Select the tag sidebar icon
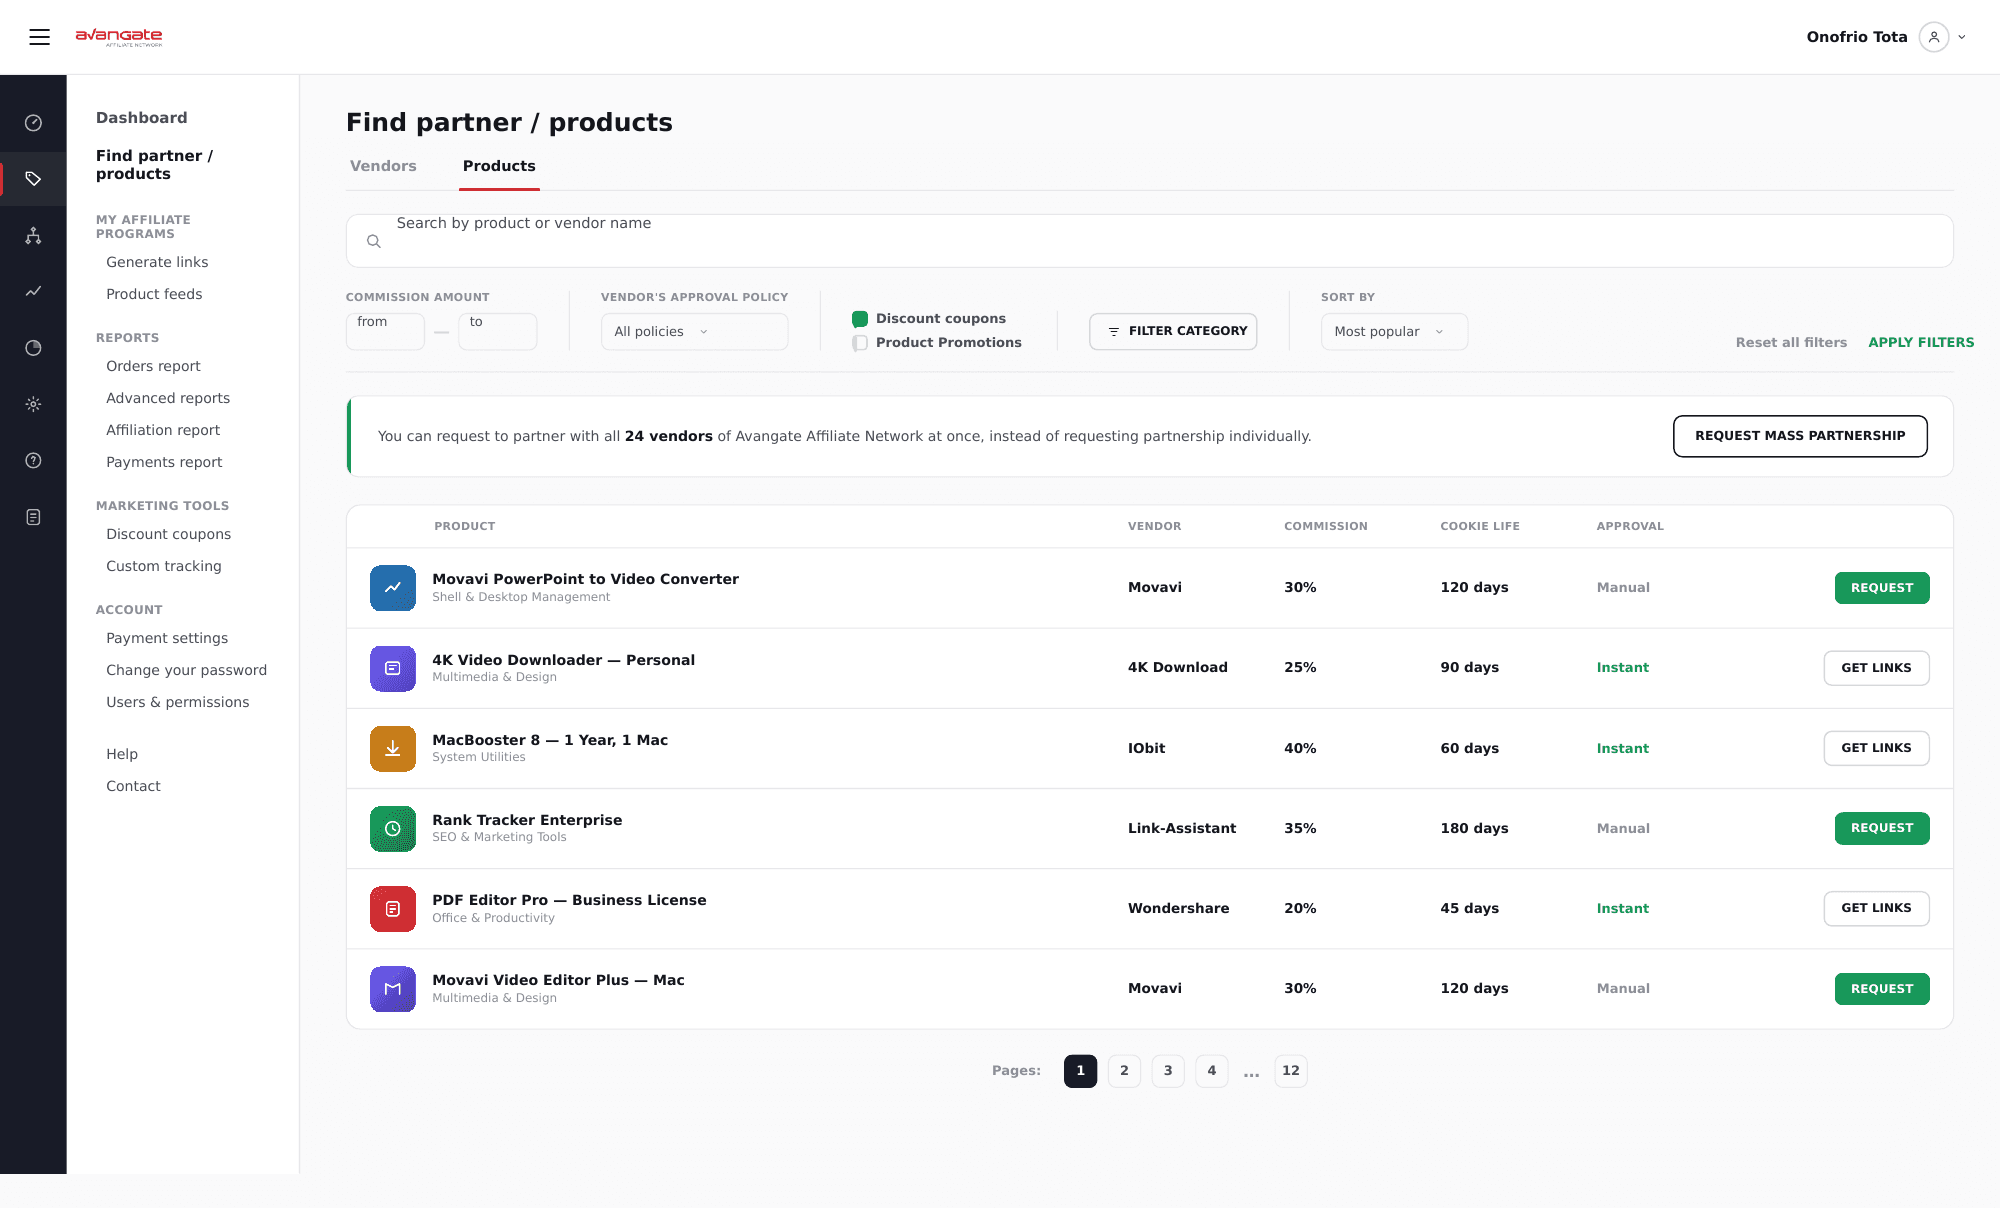2000x1209 pixels. tap(33, 179)
